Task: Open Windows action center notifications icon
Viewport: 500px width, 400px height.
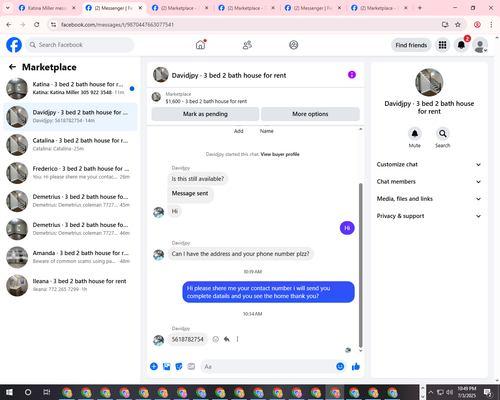Action: 487,392
